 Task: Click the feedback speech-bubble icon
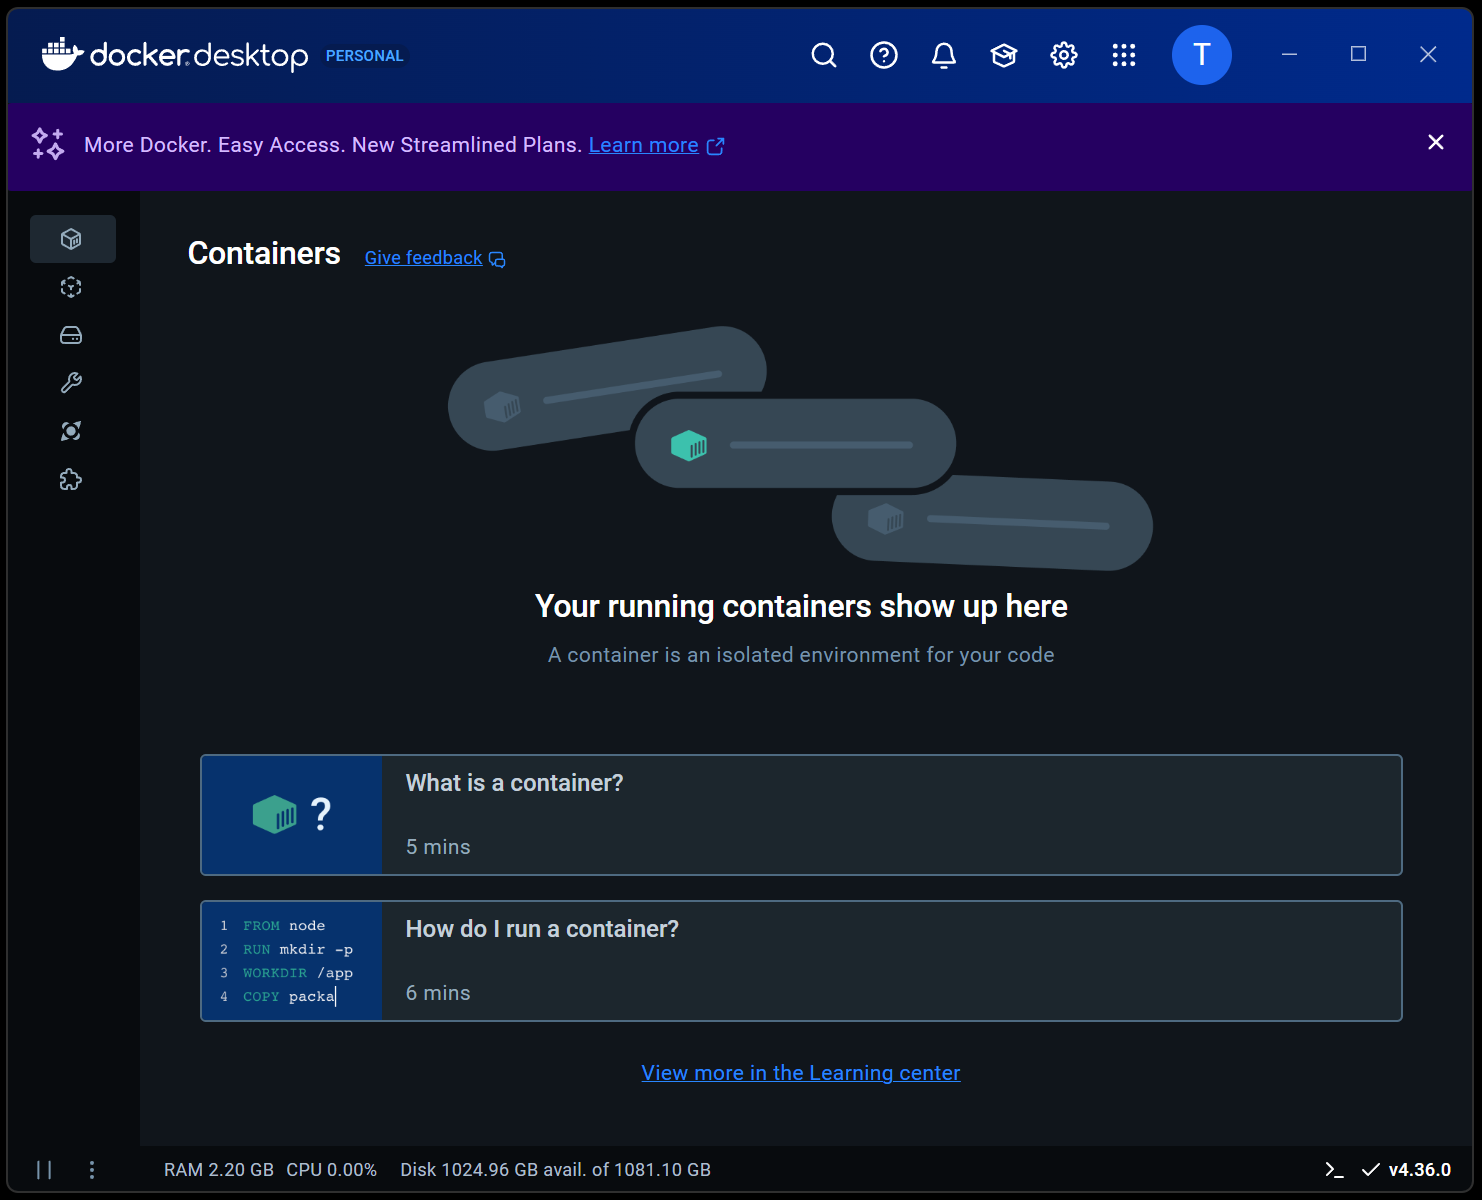[x=497, y=260]
